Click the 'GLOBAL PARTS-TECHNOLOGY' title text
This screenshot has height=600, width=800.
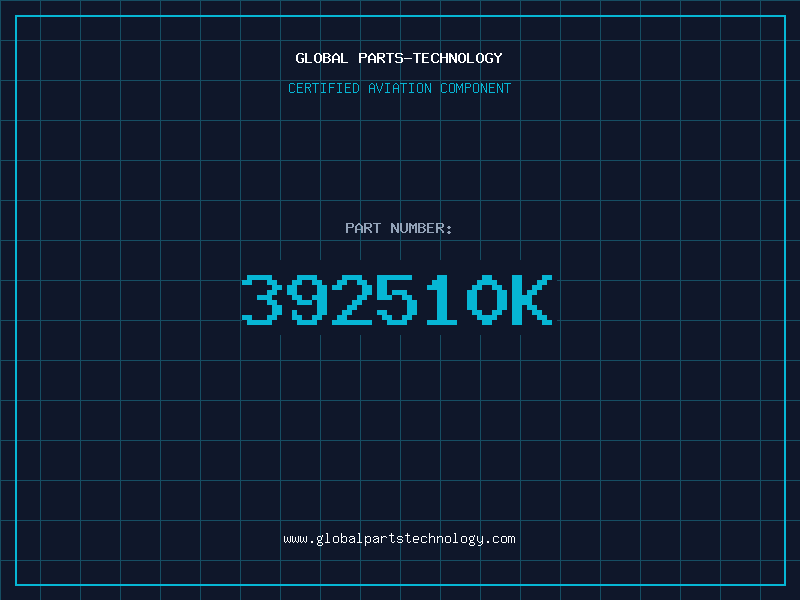click(399, 58)
